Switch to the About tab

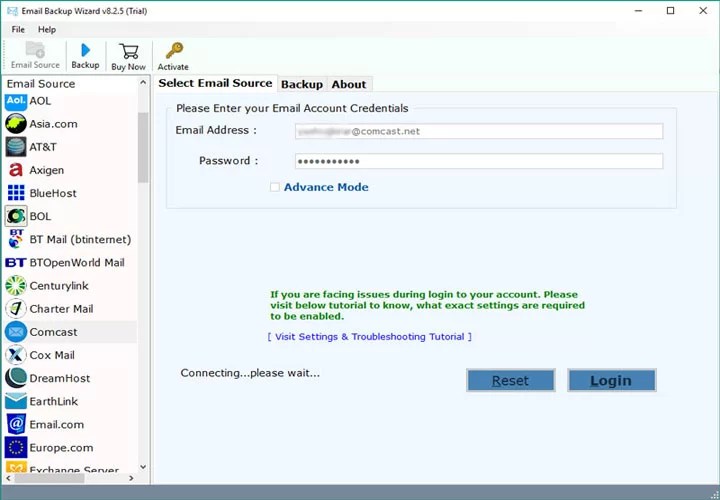(349, 84)
